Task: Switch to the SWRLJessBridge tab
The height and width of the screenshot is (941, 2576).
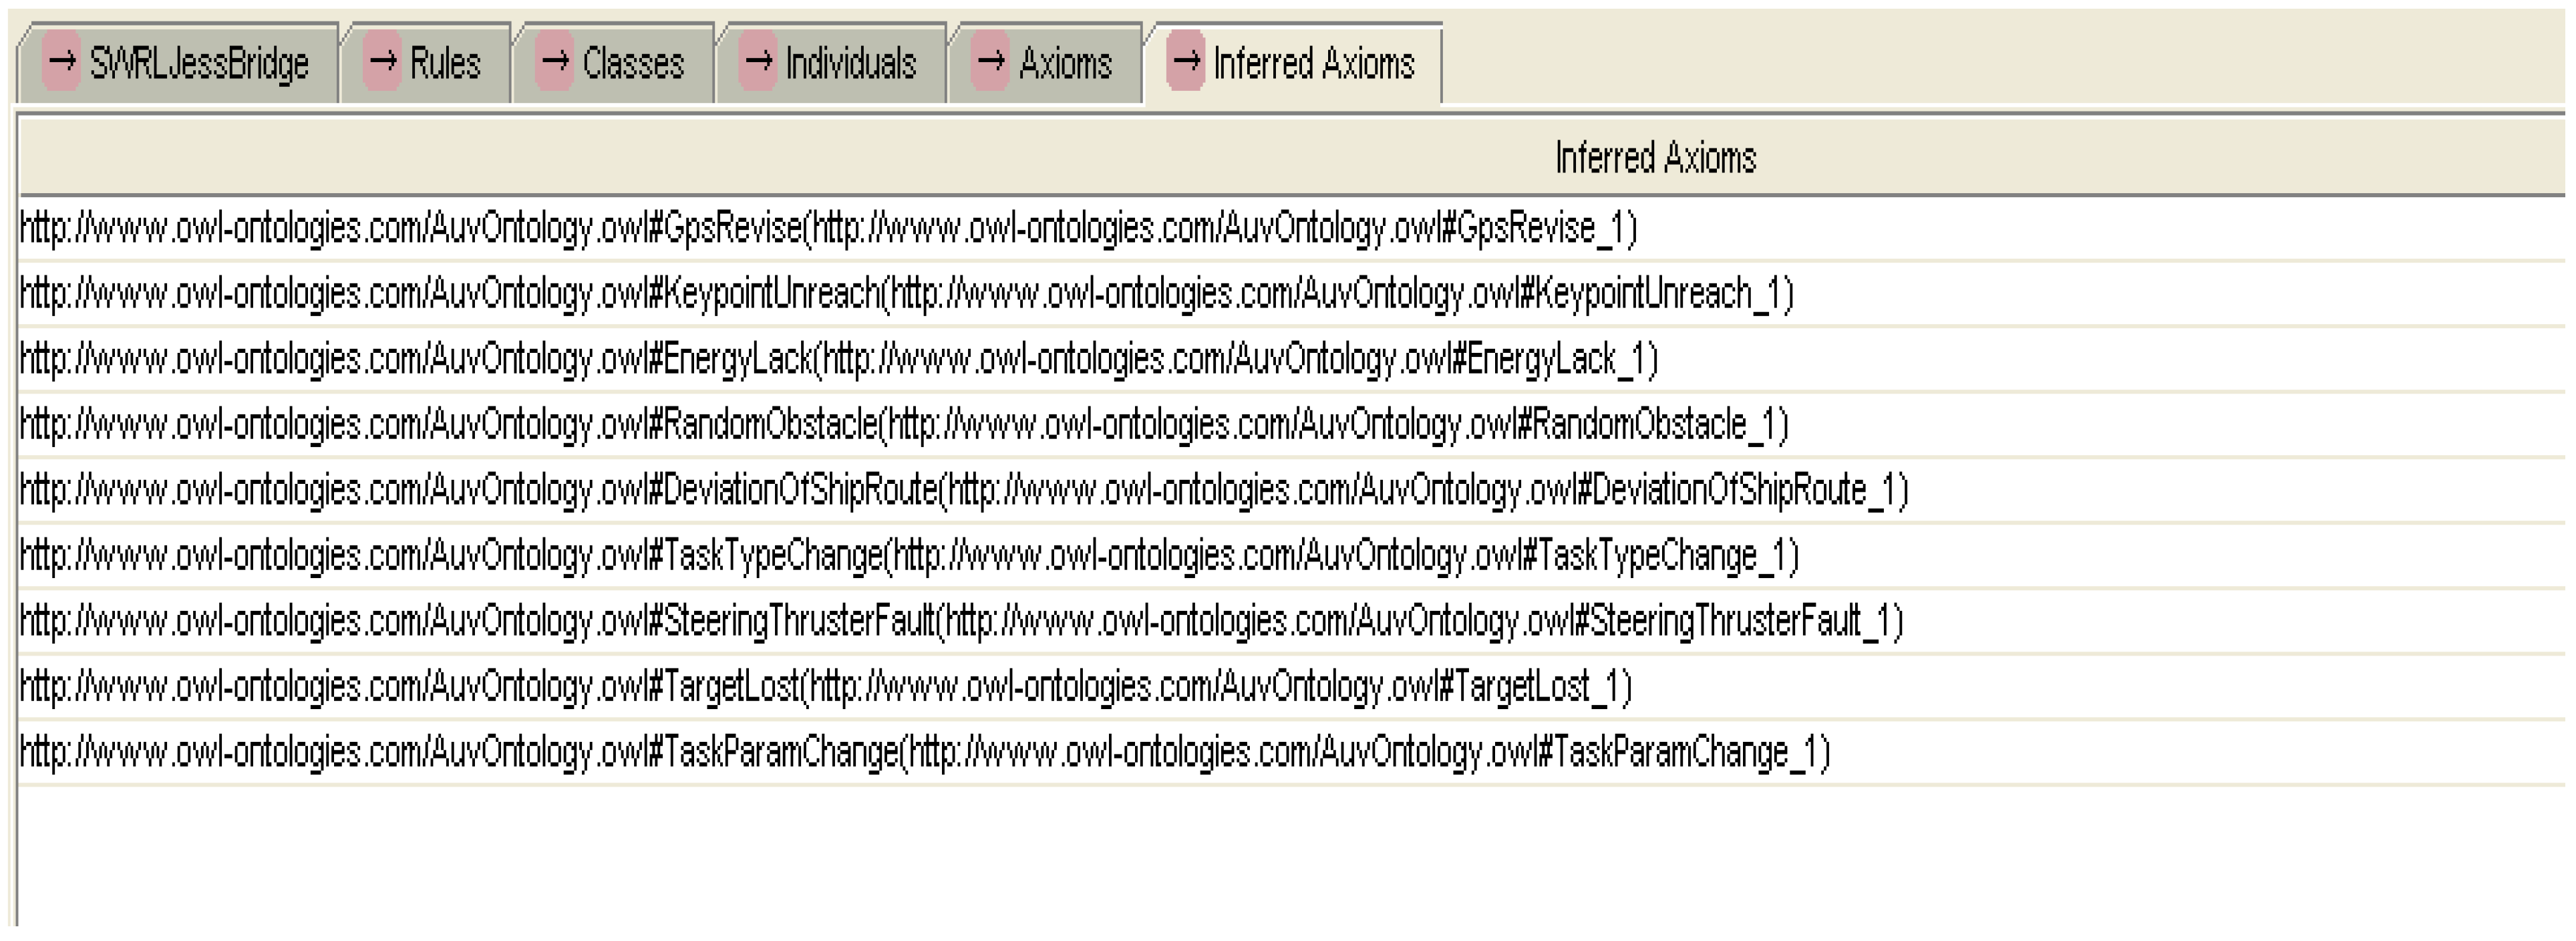Action: point(199,64)
